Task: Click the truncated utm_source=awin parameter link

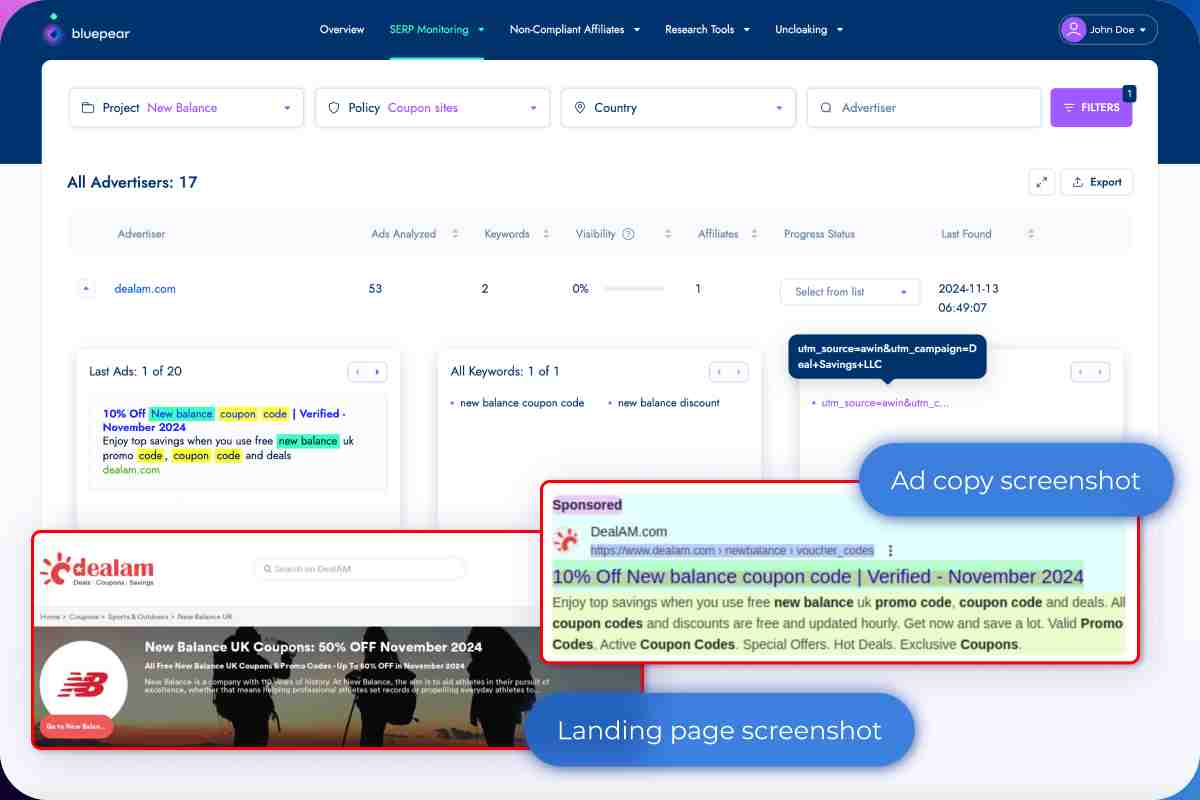Action: 885,403
